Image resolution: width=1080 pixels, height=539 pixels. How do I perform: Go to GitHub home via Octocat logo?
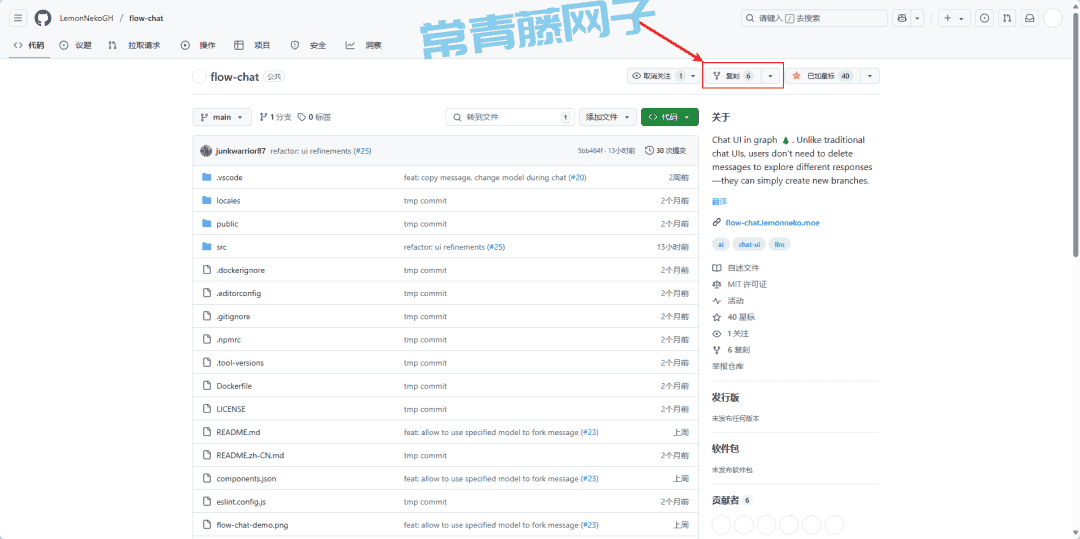[x=43, y=19]
